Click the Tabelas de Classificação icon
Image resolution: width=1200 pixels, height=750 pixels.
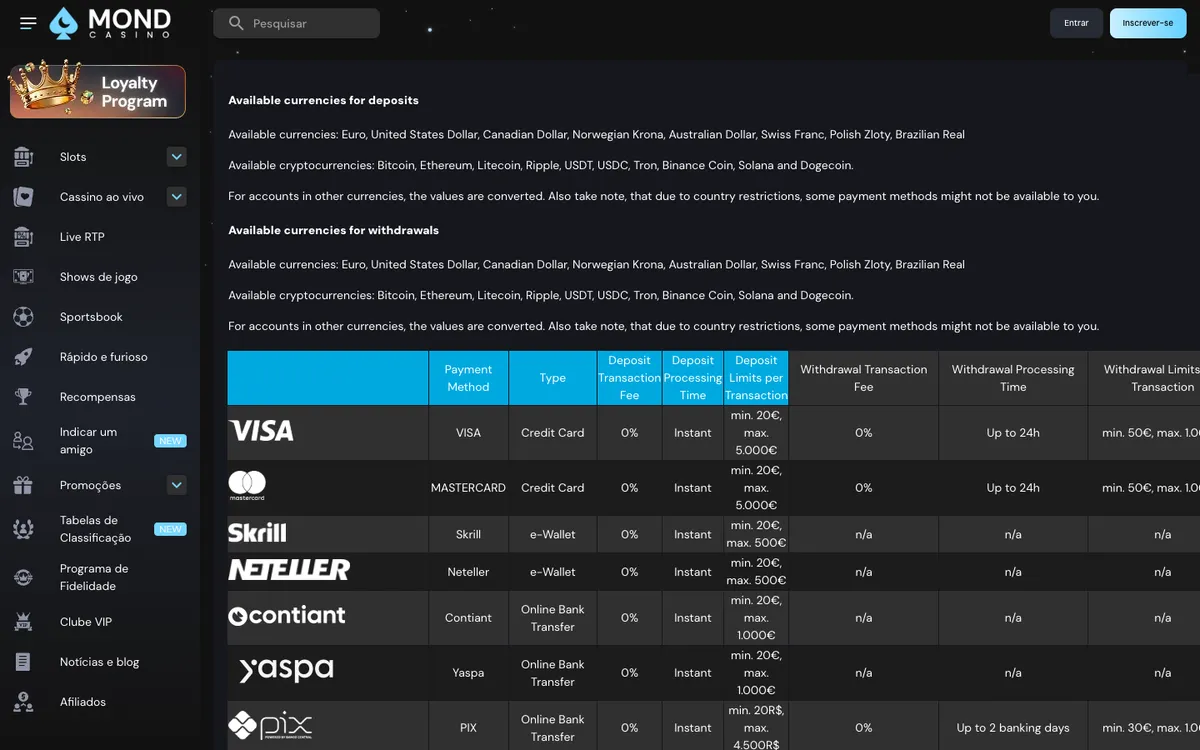point(23,529)
